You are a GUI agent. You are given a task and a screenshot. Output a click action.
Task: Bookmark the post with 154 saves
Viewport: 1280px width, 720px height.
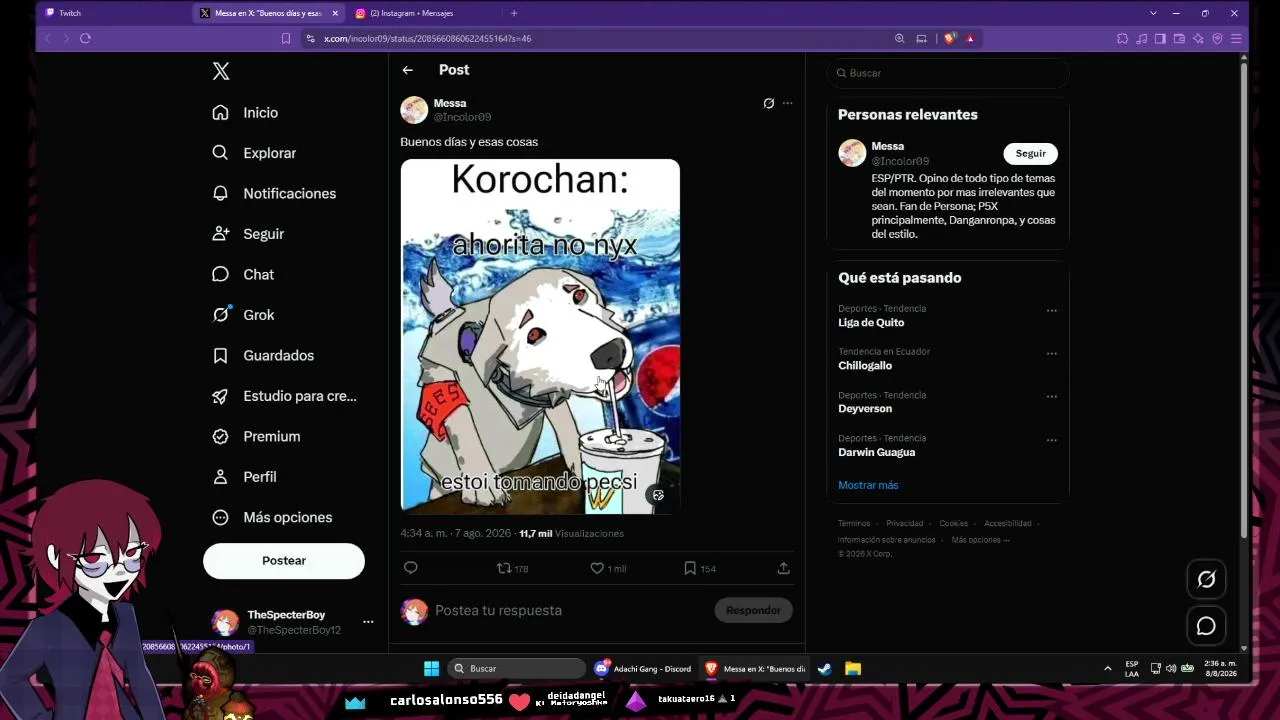(x=699, y=568)
